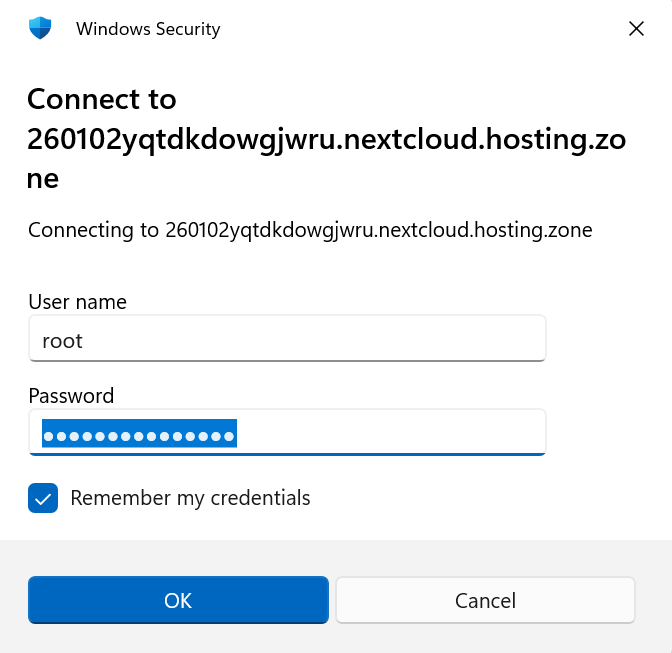The width and height of the screenshot is (672, 653).
Task: Click the User name label
Action: point(78,302)
